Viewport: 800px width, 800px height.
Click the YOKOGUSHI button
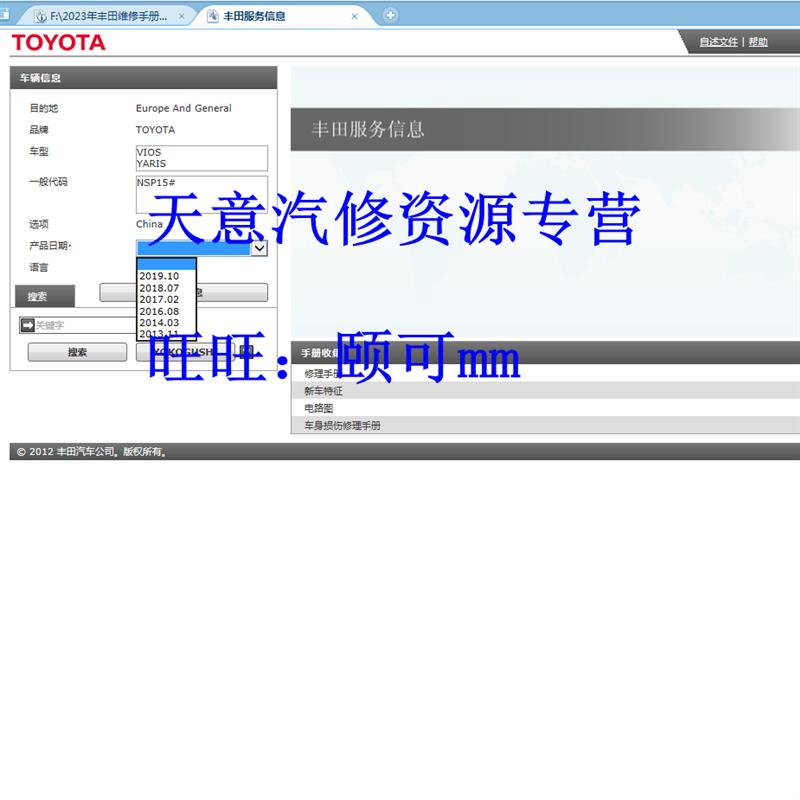(185, 352)
